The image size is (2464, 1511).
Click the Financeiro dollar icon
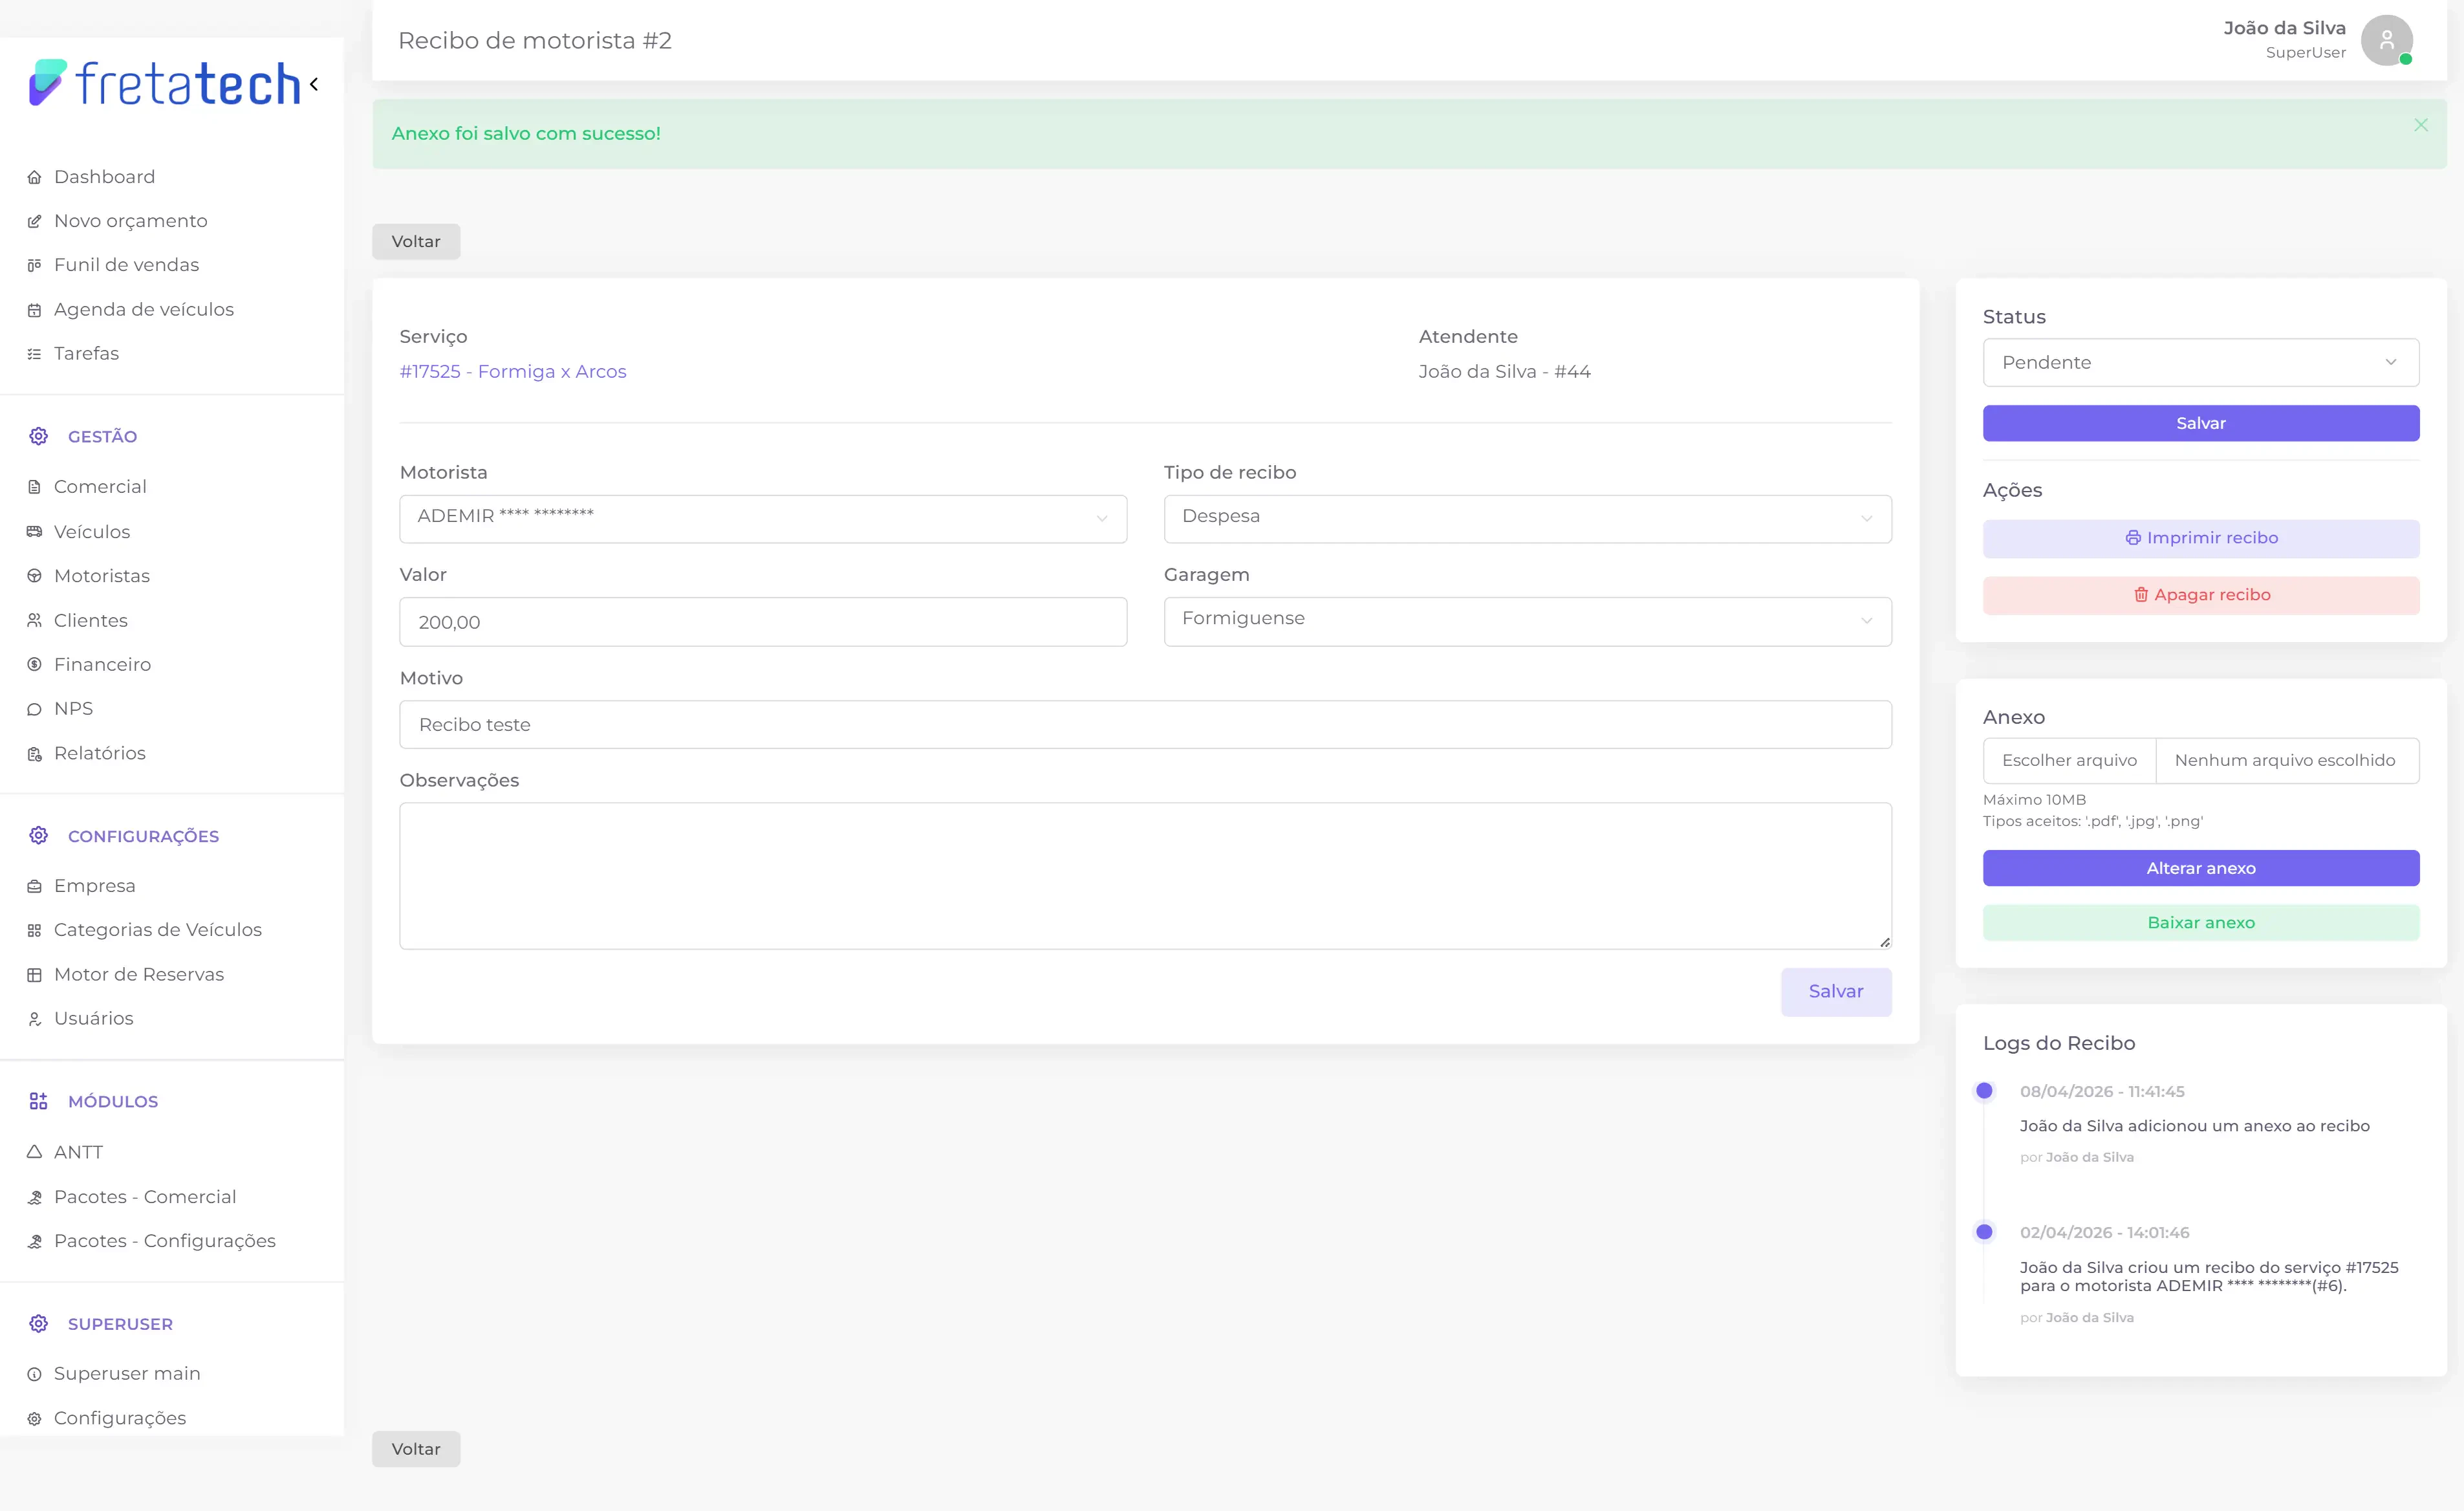click(34, 664)
